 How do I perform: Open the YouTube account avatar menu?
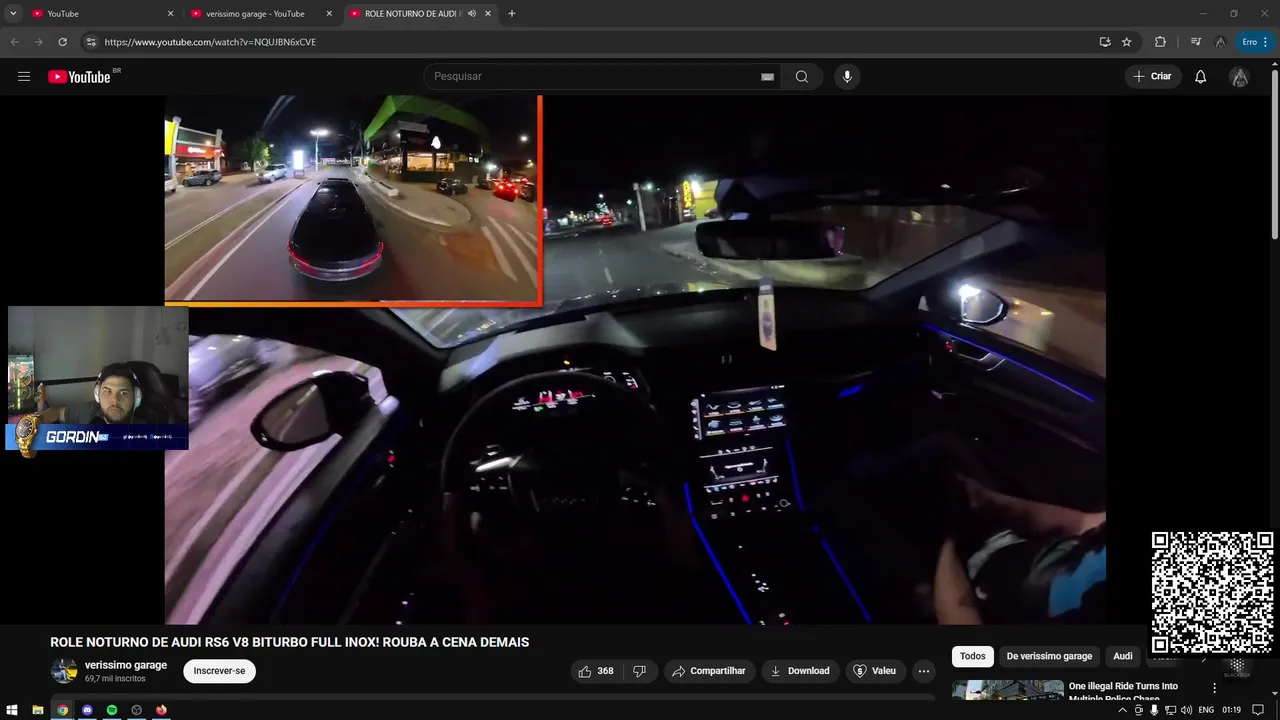1240,77
